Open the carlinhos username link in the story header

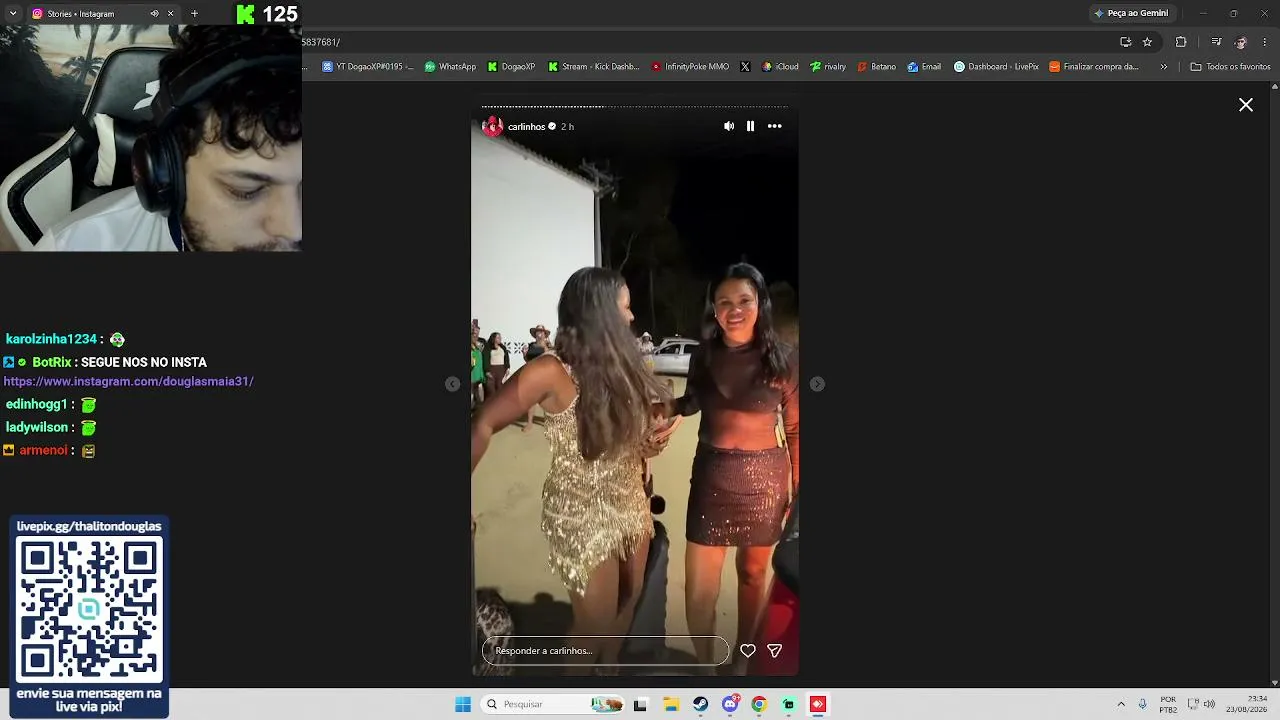coord(526,127)
